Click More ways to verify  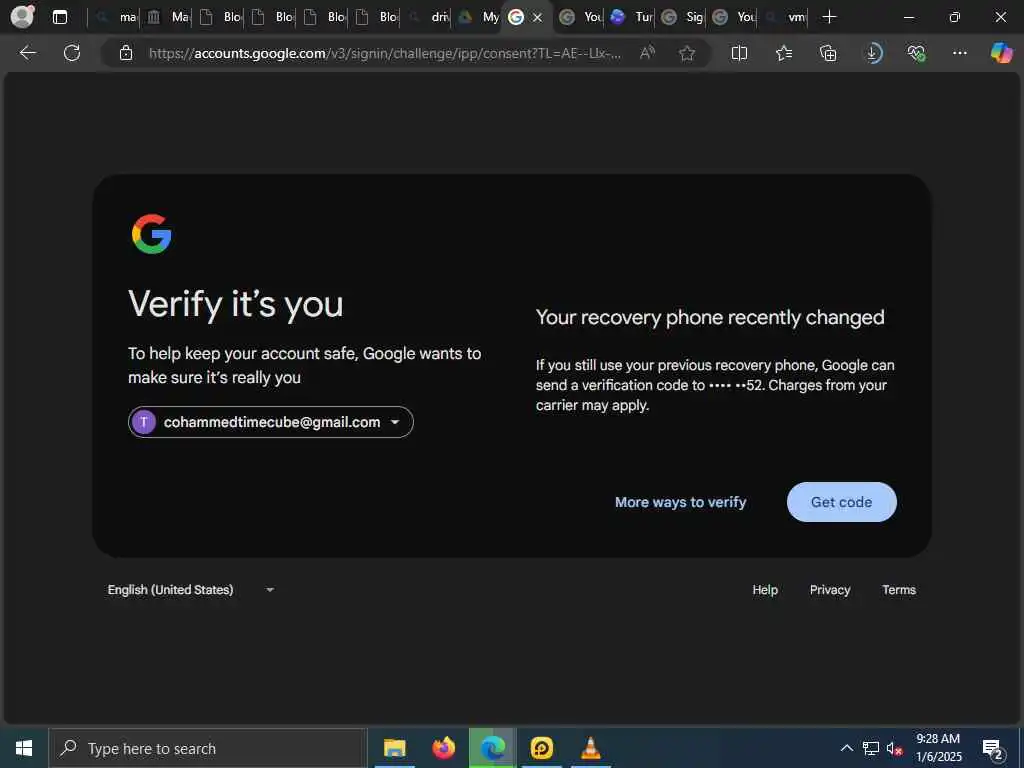click(680, 502)
